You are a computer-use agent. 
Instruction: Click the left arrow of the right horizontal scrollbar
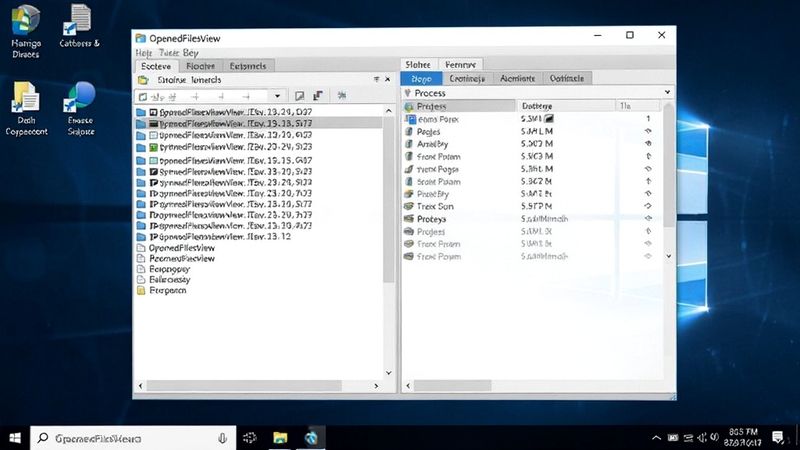(x=408, y=386)
